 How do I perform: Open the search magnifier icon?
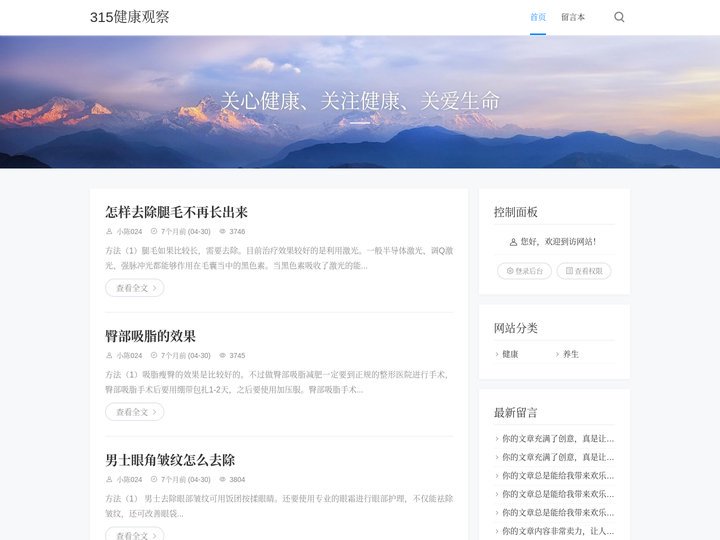[x=619, y=17]
